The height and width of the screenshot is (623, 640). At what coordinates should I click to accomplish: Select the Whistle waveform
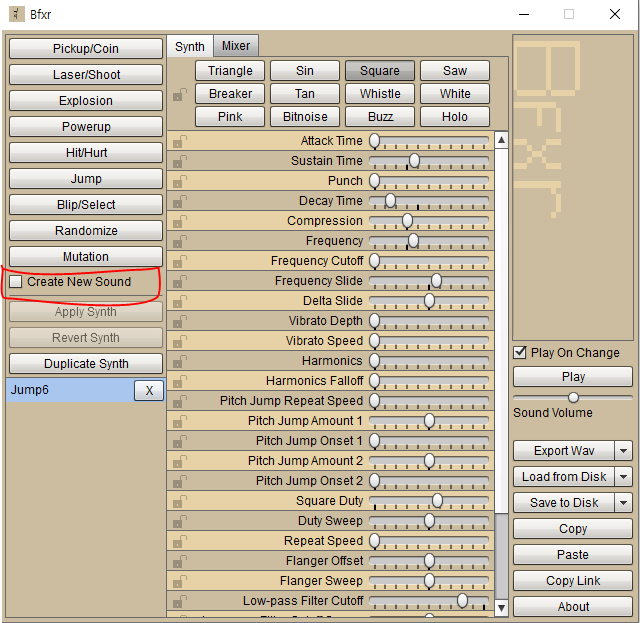380,93
